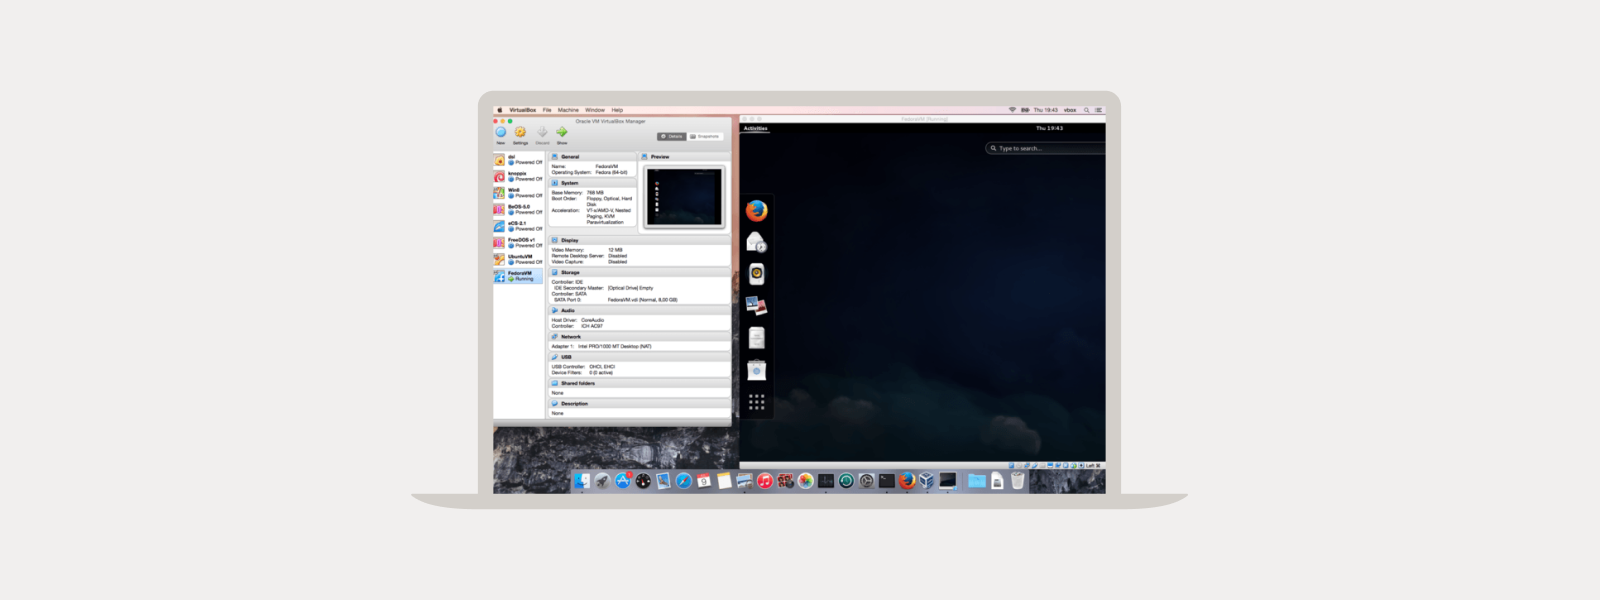The height and width of the screenshot is (600, 1600).
Task: Open Photos in the macOS Dock
Action: click(806, 480)
